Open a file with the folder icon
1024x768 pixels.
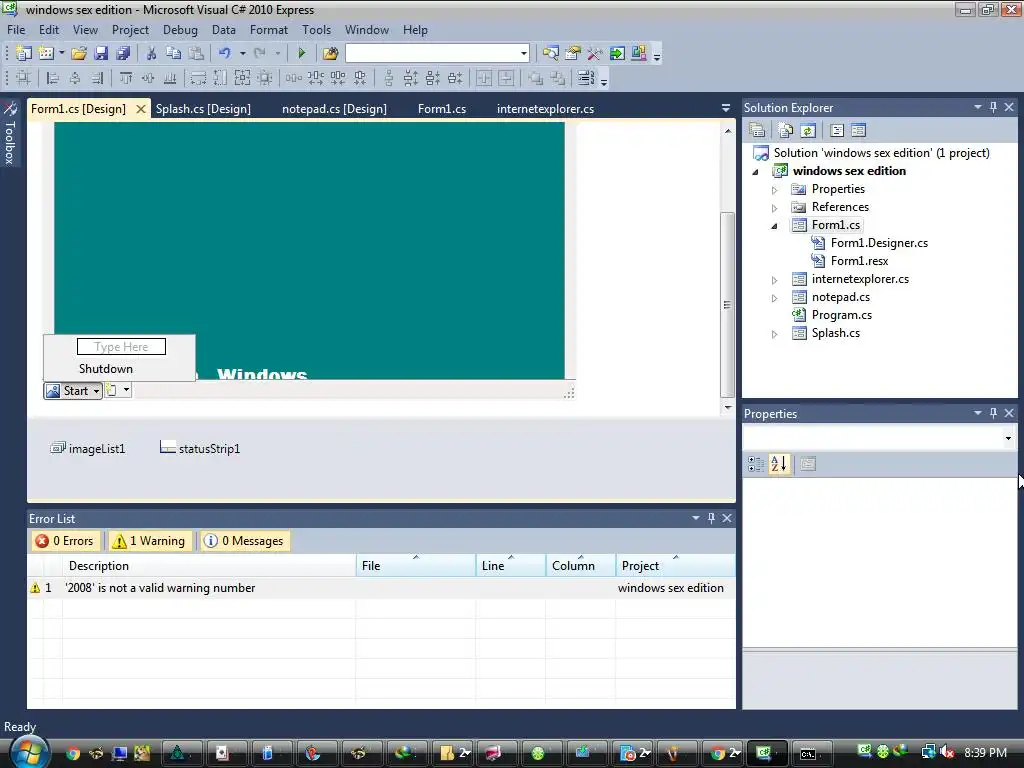tap(79, 54)
